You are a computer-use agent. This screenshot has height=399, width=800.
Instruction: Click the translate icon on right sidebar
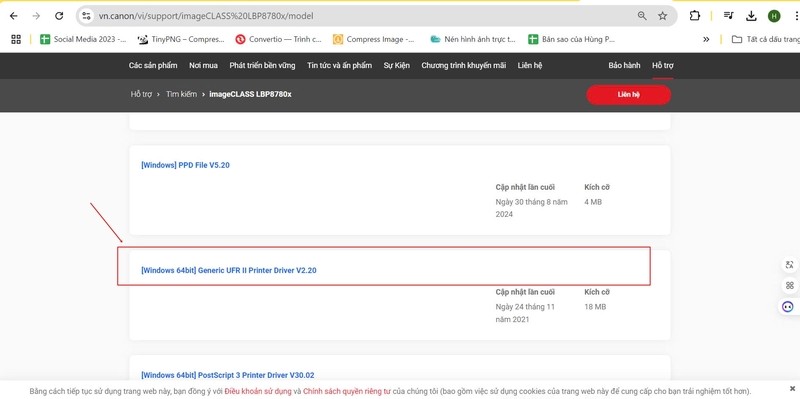[790, 264]
